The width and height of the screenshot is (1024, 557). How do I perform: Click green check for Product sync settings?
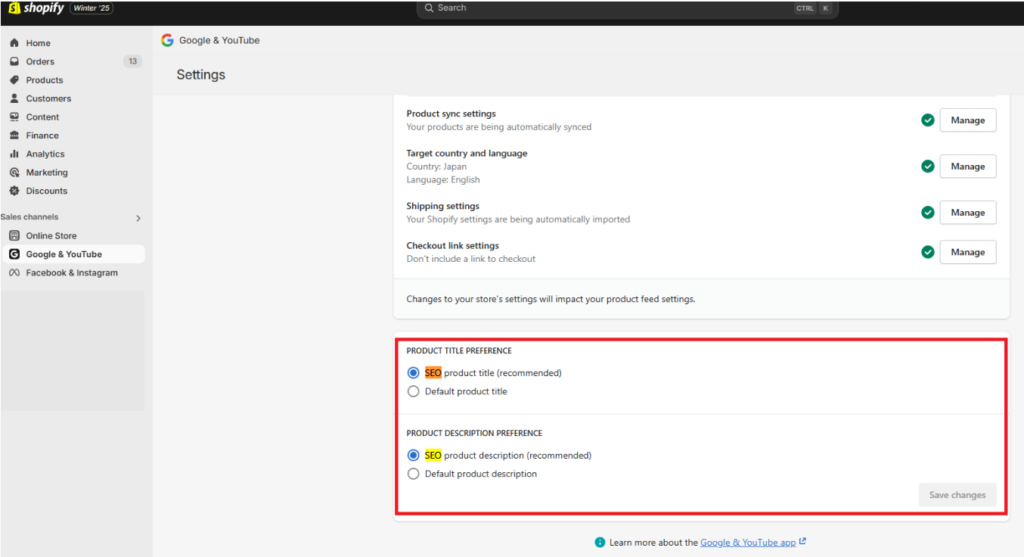click(927, 120)
